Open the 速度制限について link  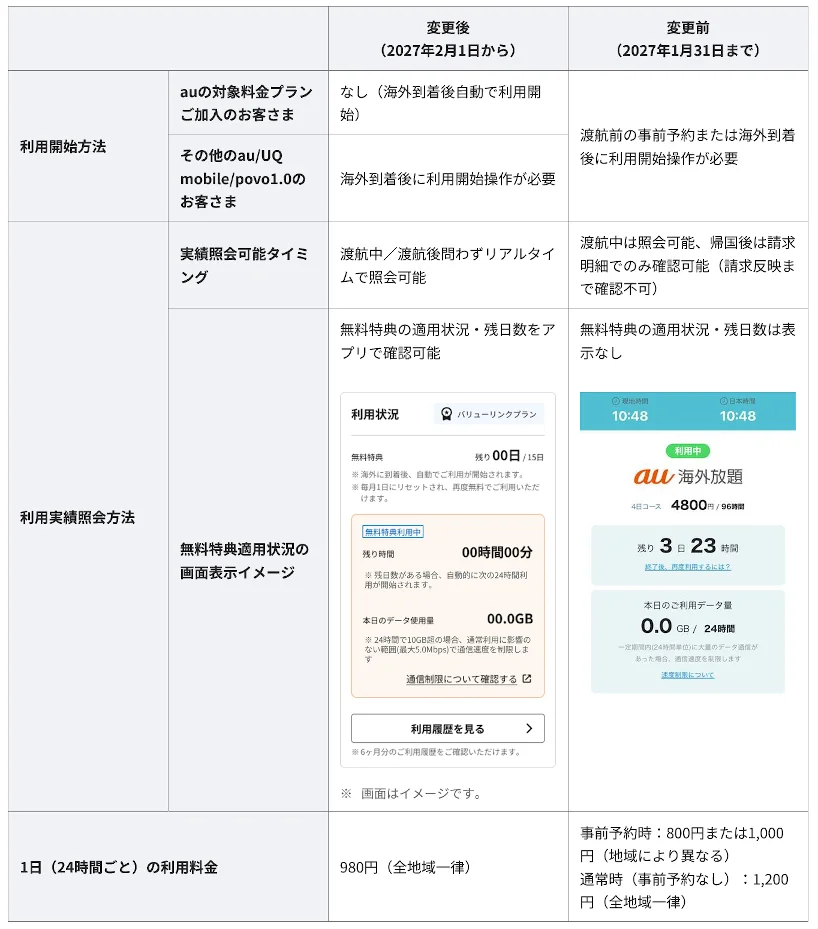688,675
